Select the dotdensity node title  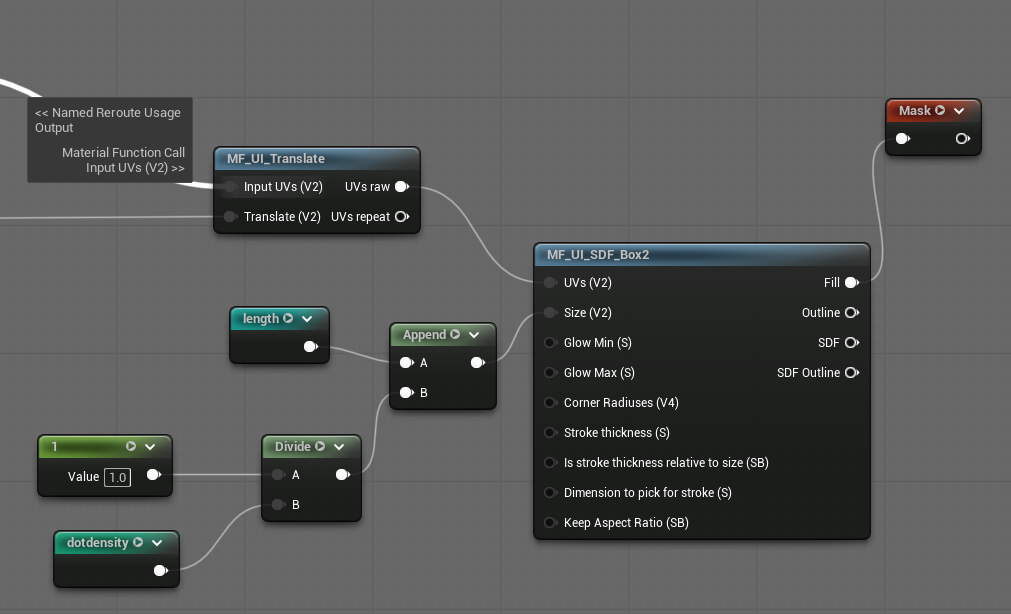tap(97, 542)
